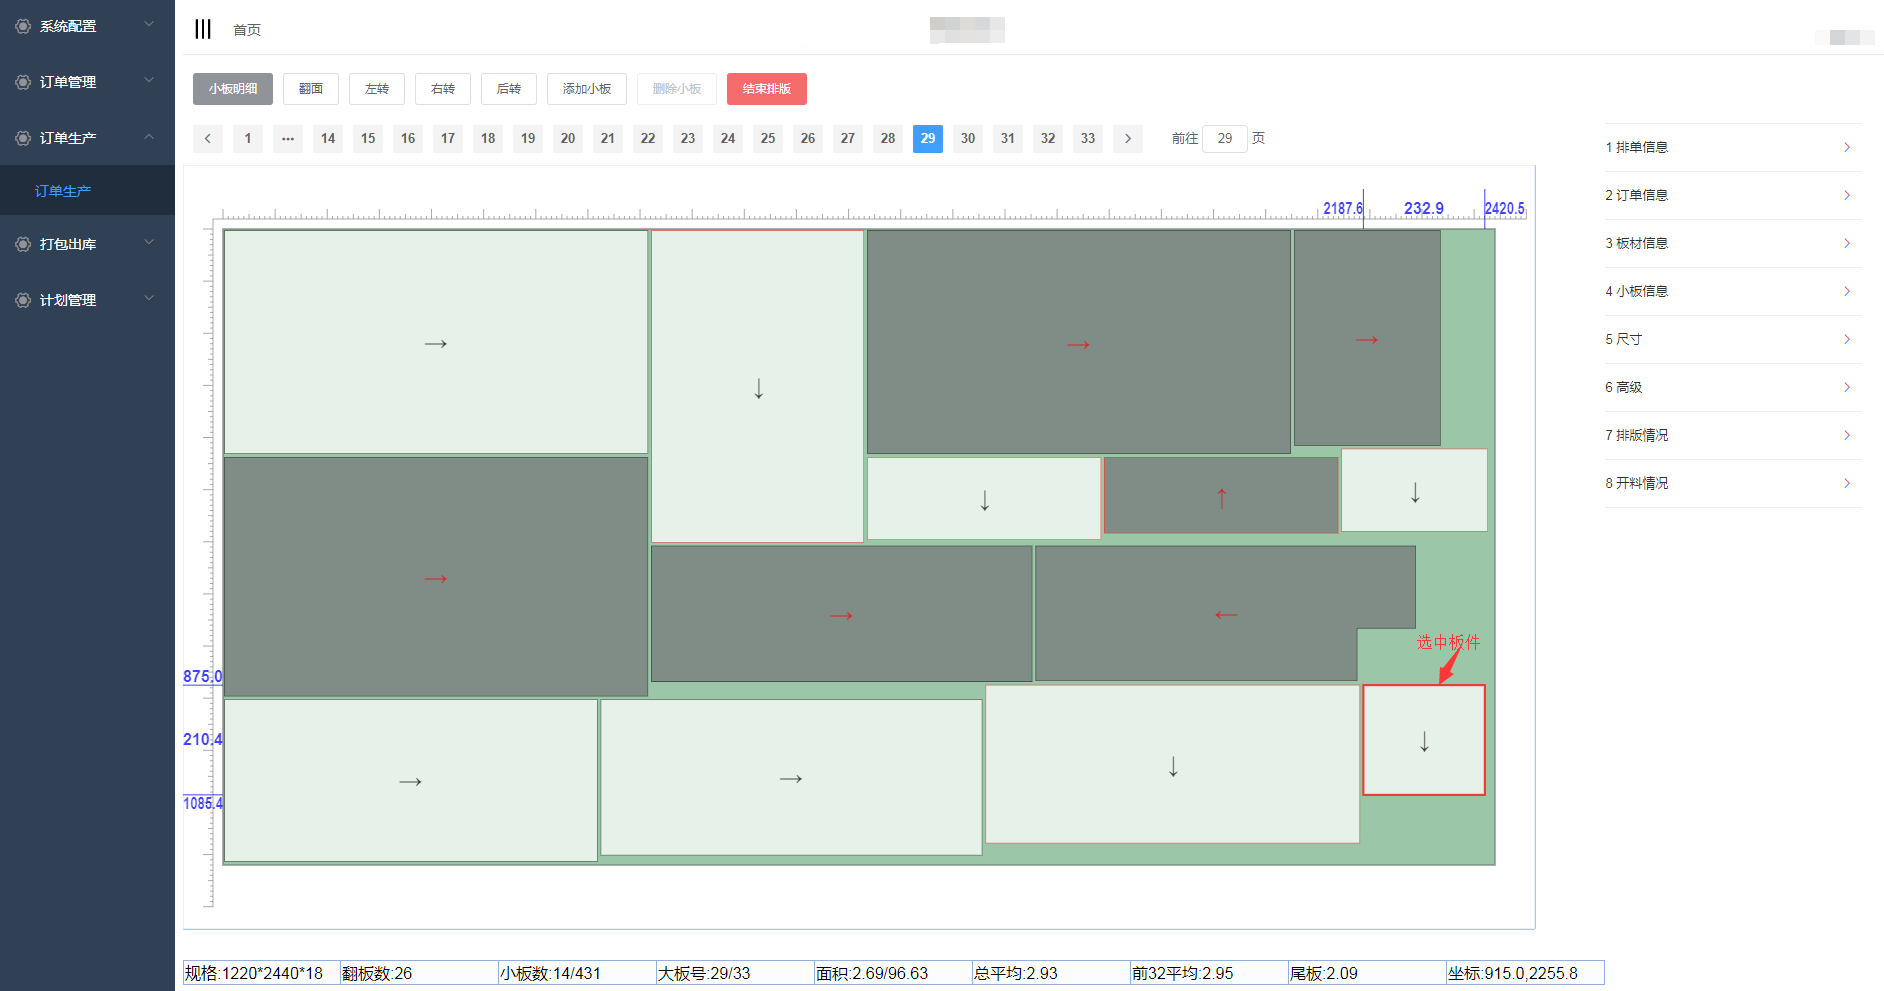Viewport: 1884px width, 991px height.
Task: Click the 系统配置 gear icon
Action: [23, 26]
